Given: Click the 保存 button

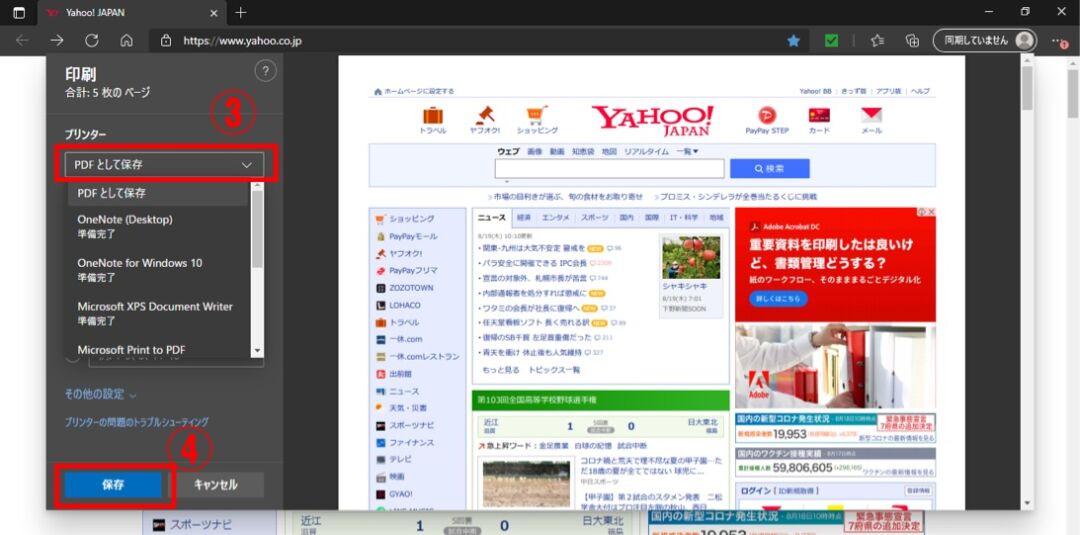Looking at the screenshot, I should (113, 485).
